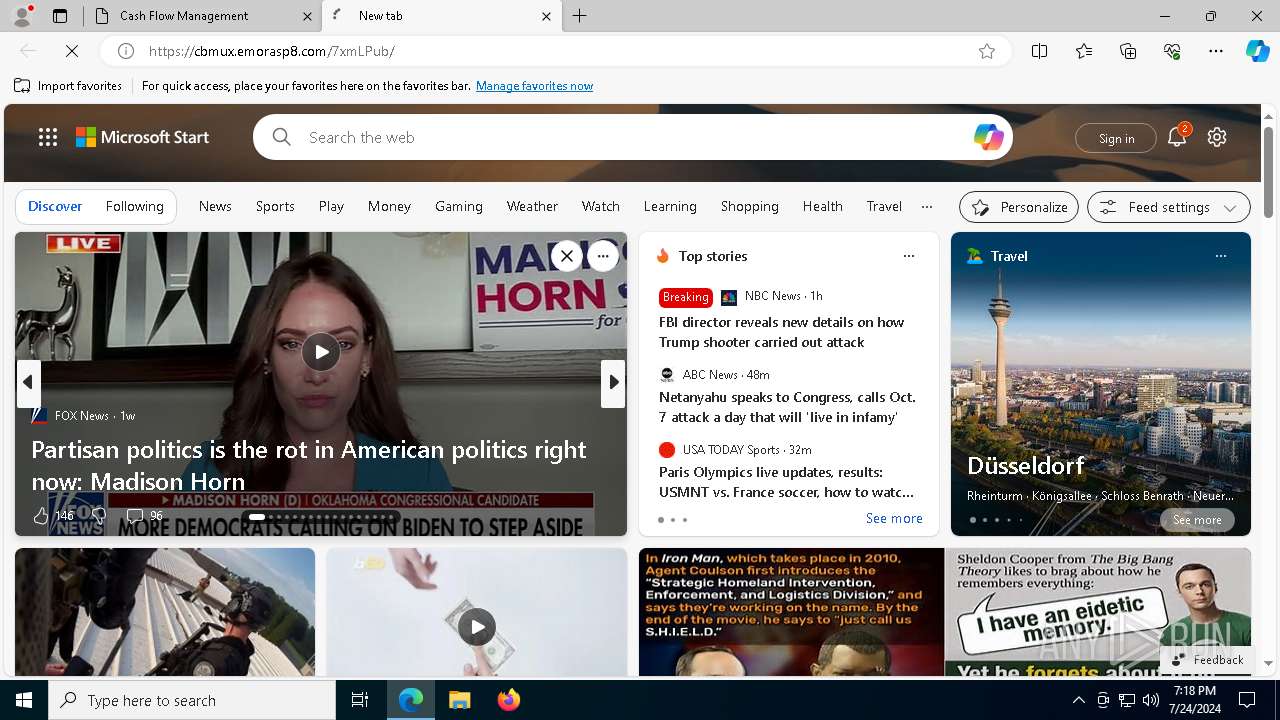Play the Madison Horn video
Image resolution: width=1280 pixels, height=720 pixels.
coord(321,352)
